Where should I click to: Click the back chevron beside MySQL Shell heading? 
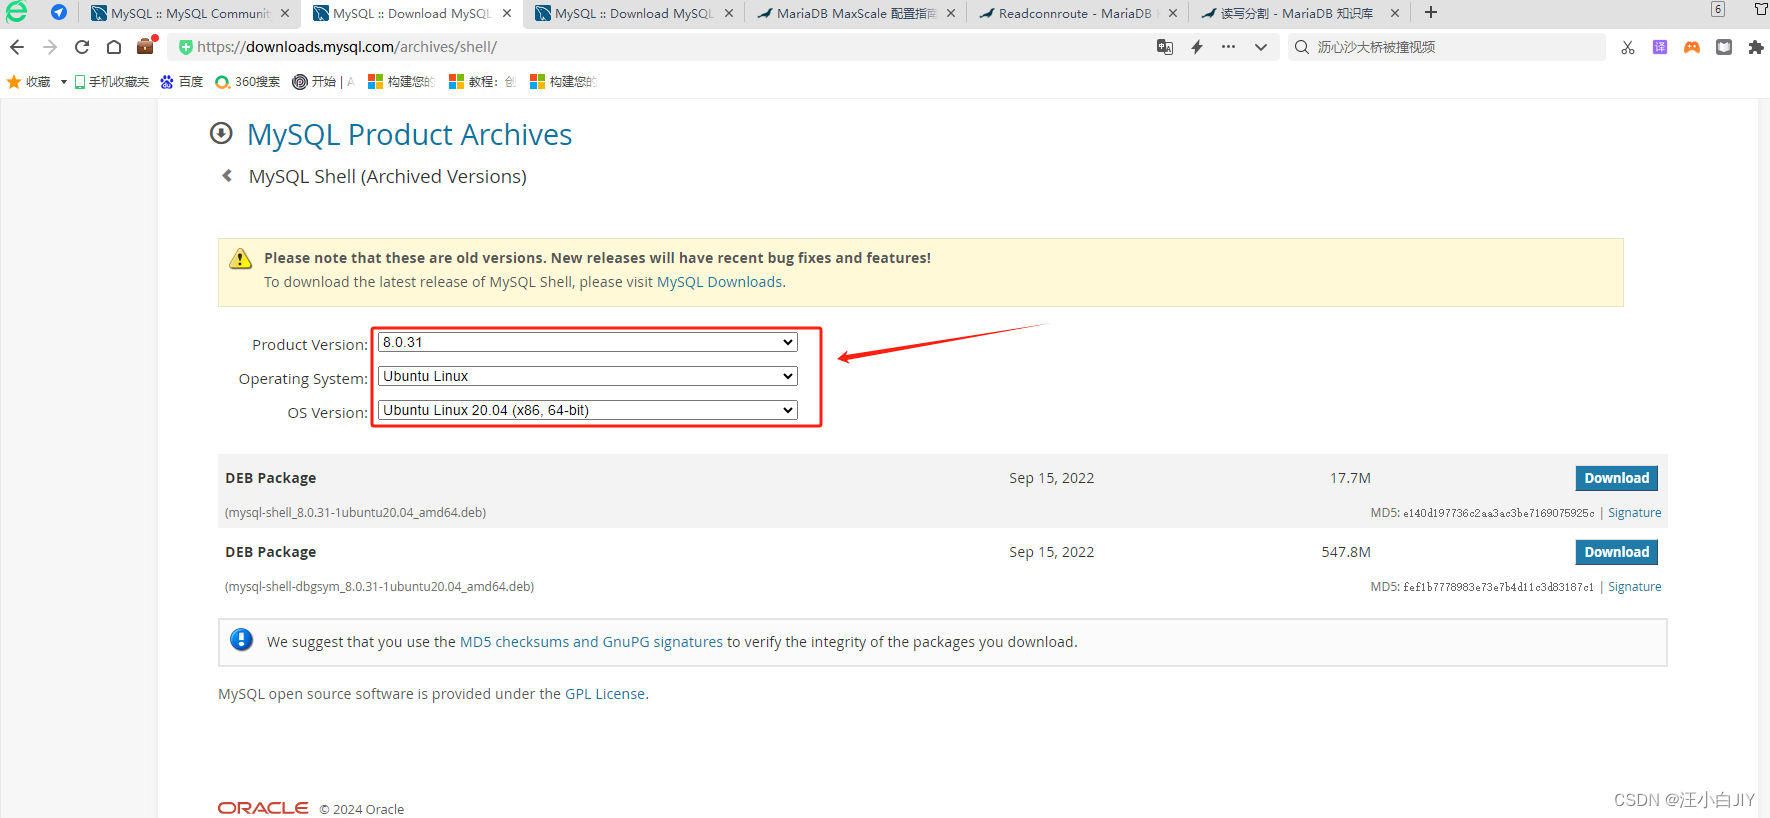227,176
